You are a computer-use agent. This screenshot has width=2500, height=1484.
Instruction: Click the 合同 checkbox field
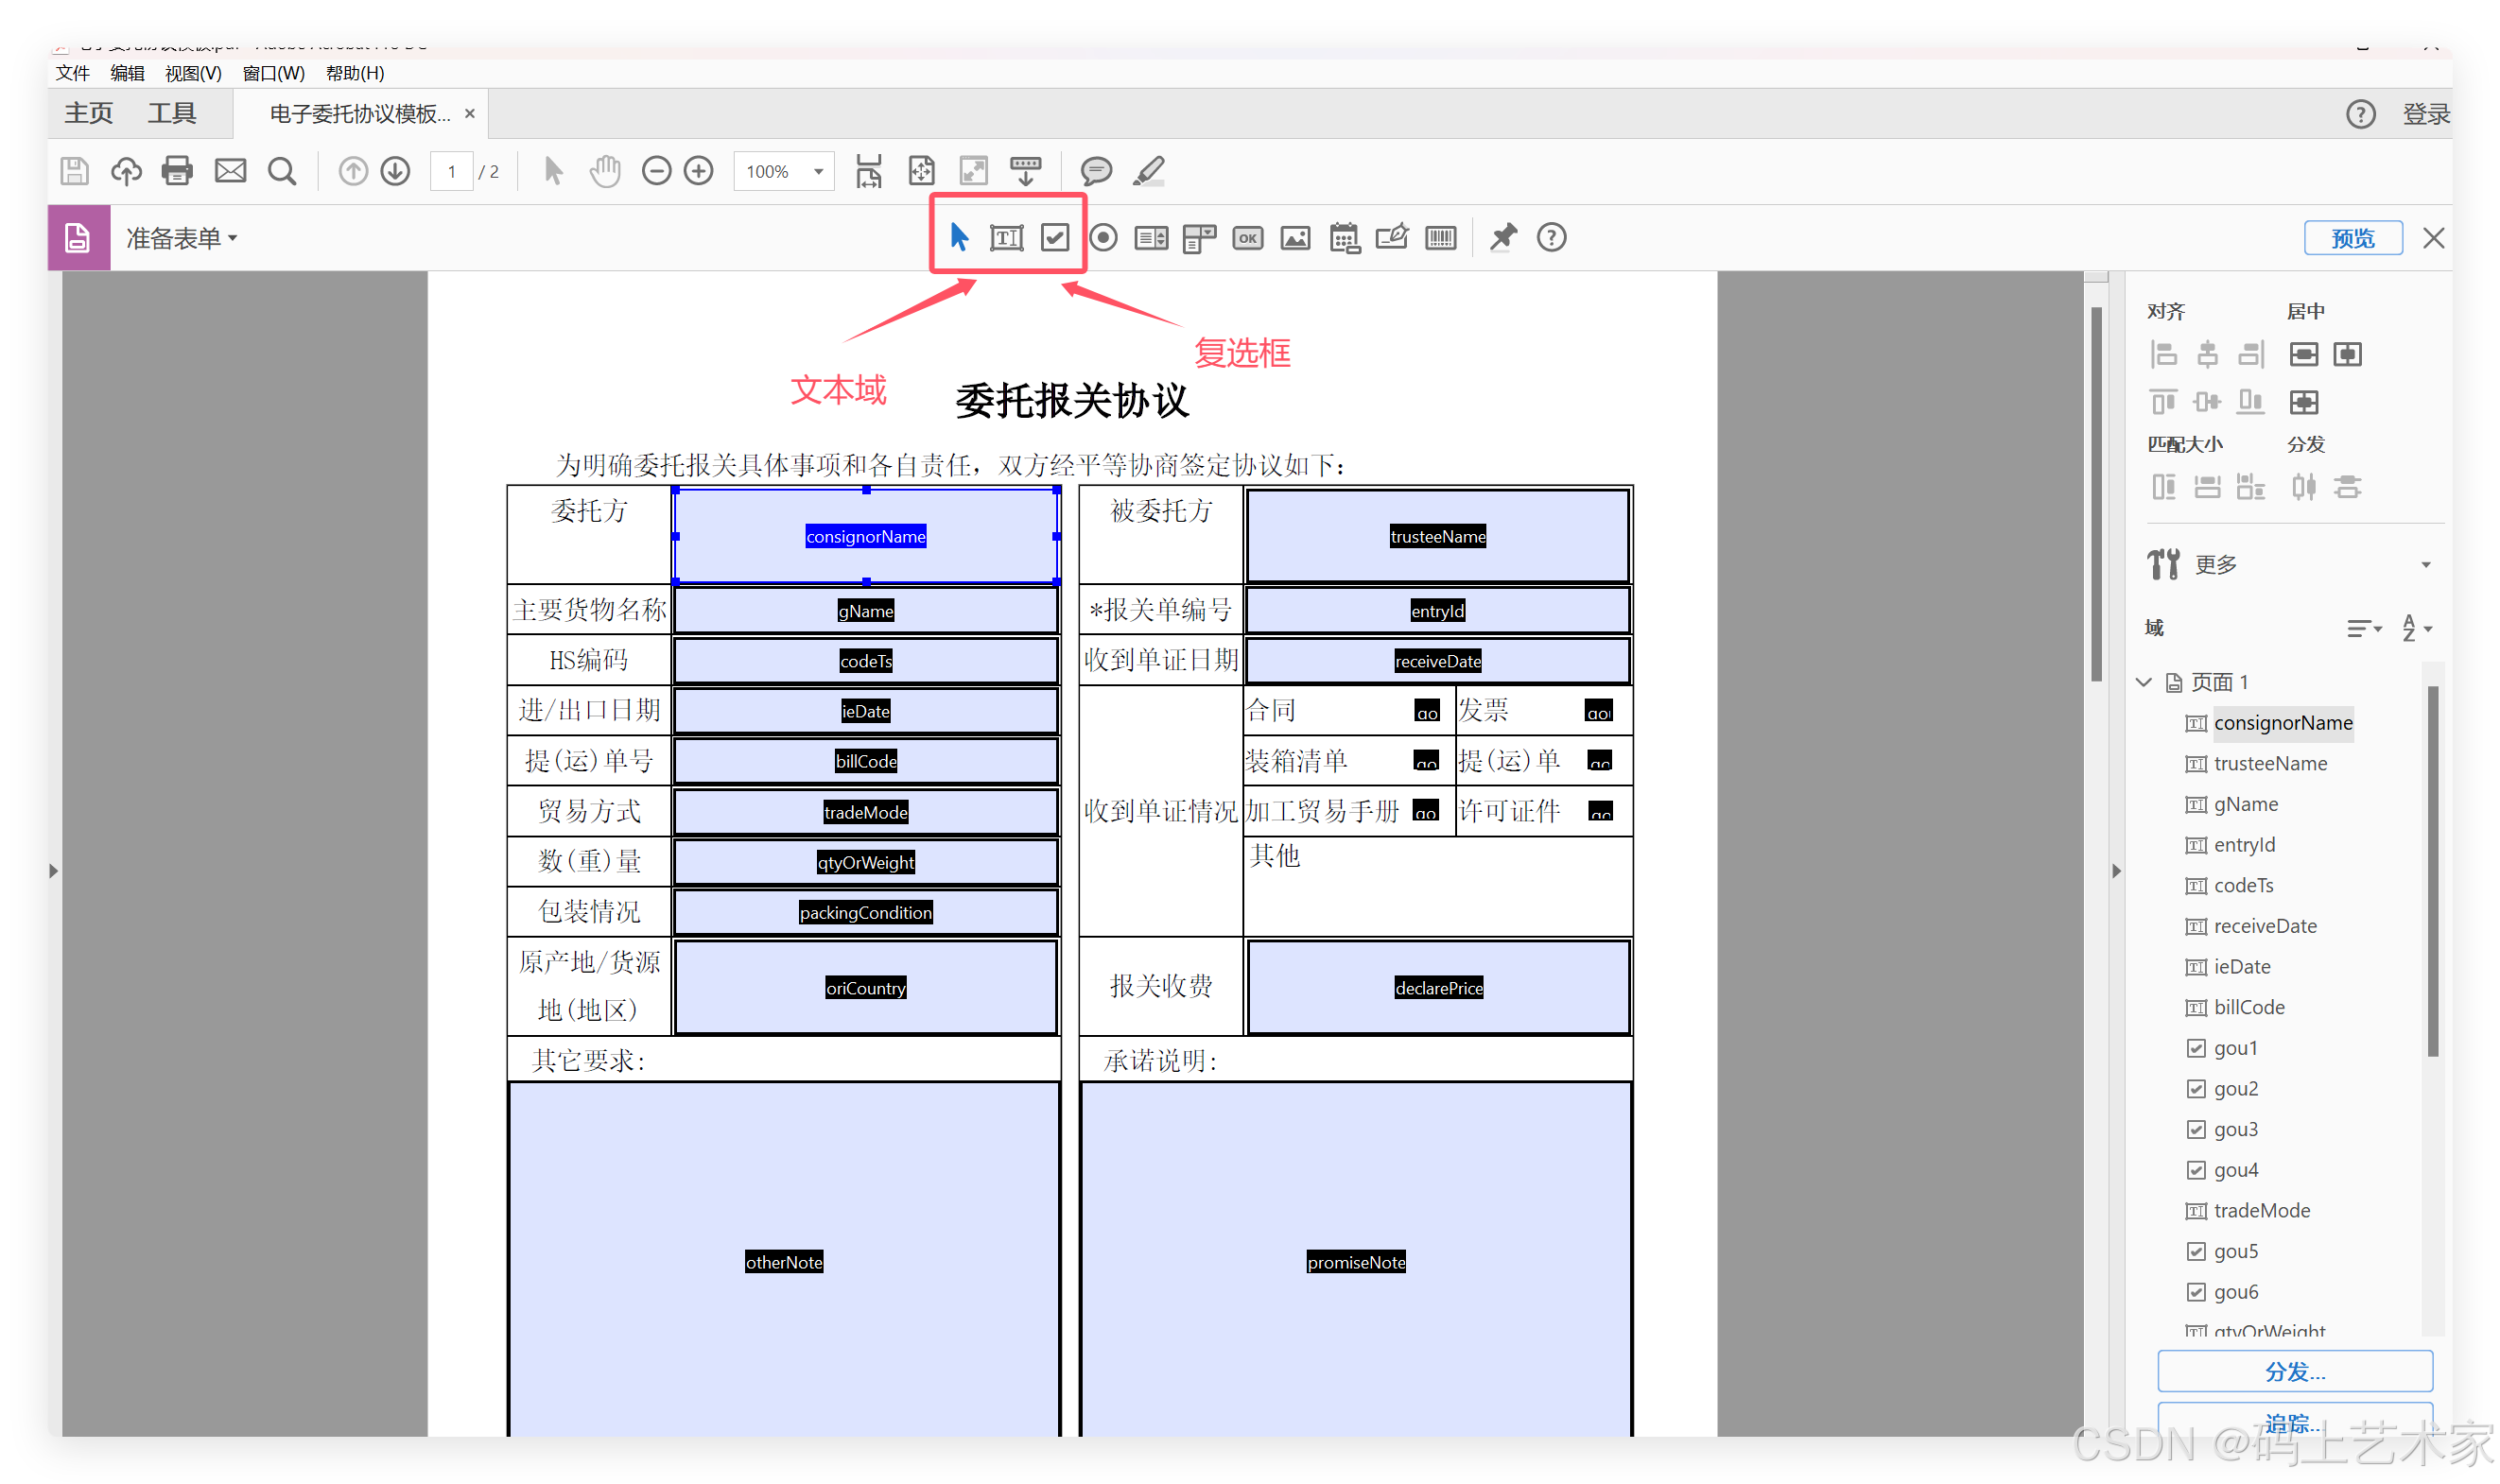[x=1427, y=711]
